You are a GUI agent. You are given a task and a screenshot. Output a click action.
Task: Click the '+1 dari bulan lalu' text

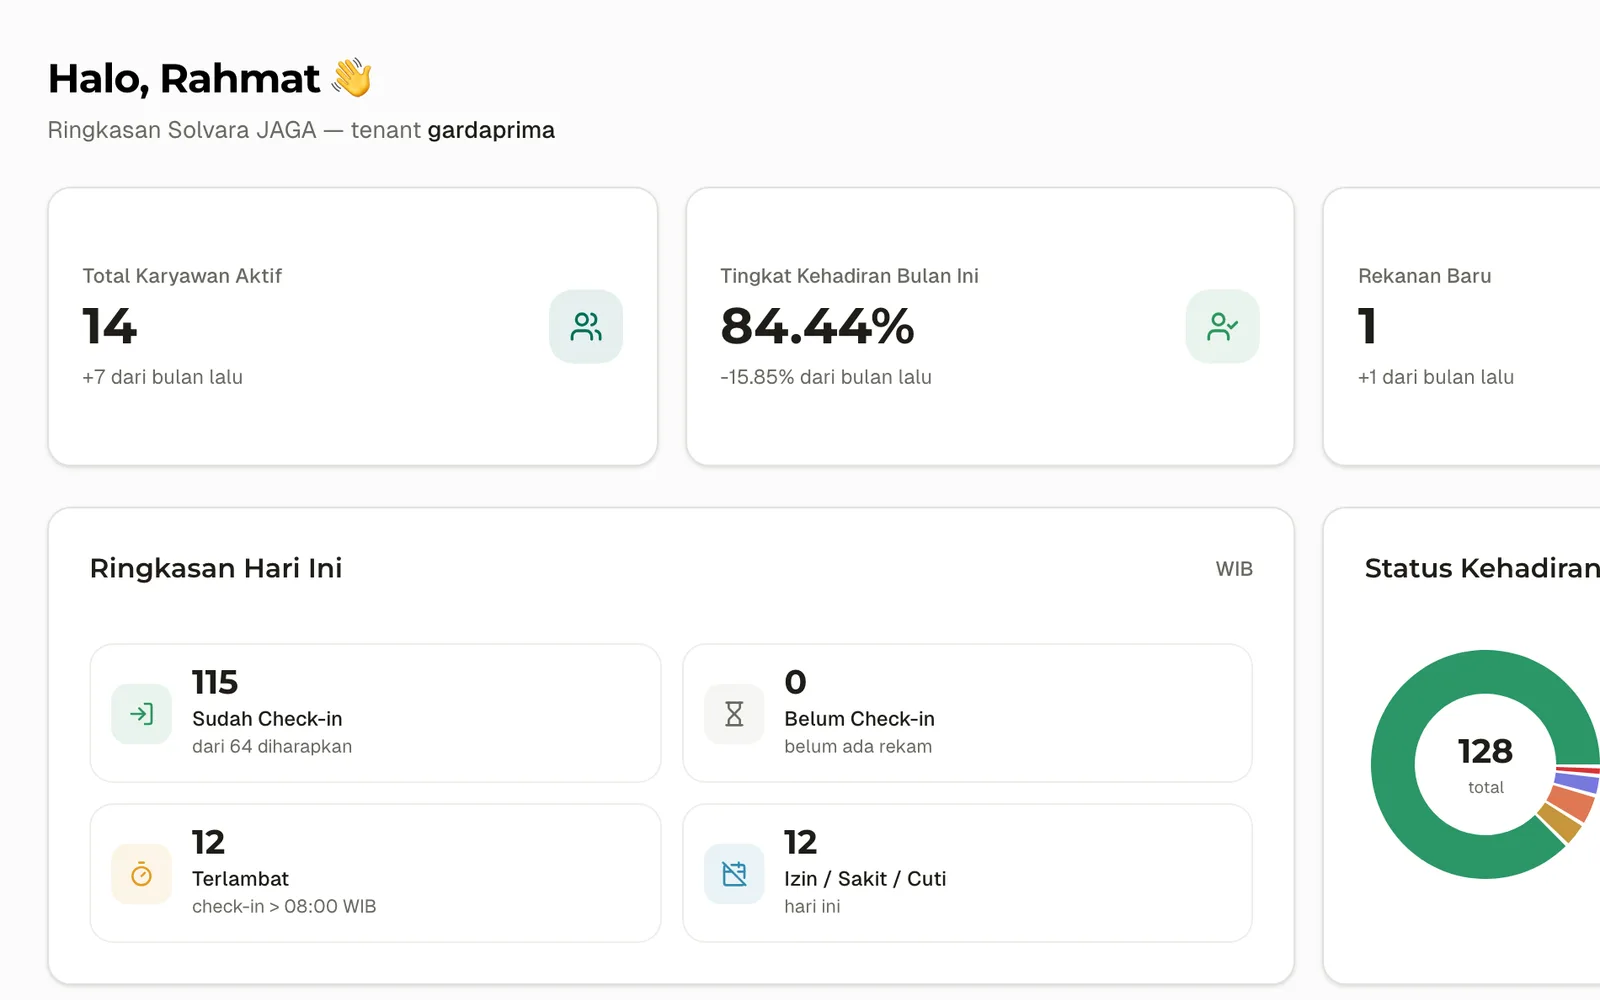(1436, 377)
